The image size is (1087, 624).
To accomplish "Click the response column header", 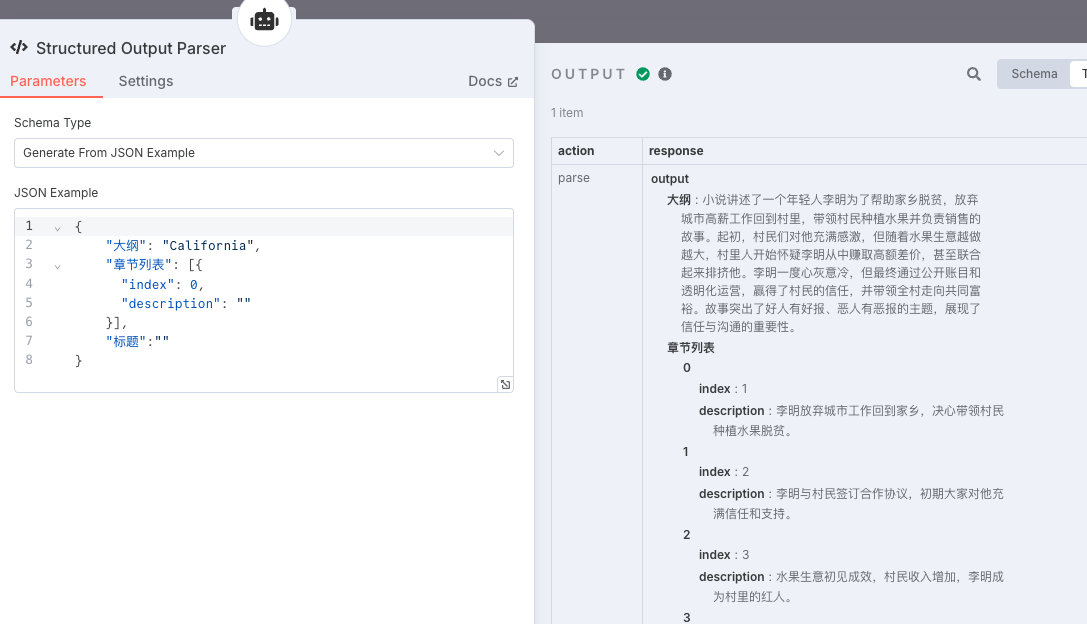I will tap(676, 150).
